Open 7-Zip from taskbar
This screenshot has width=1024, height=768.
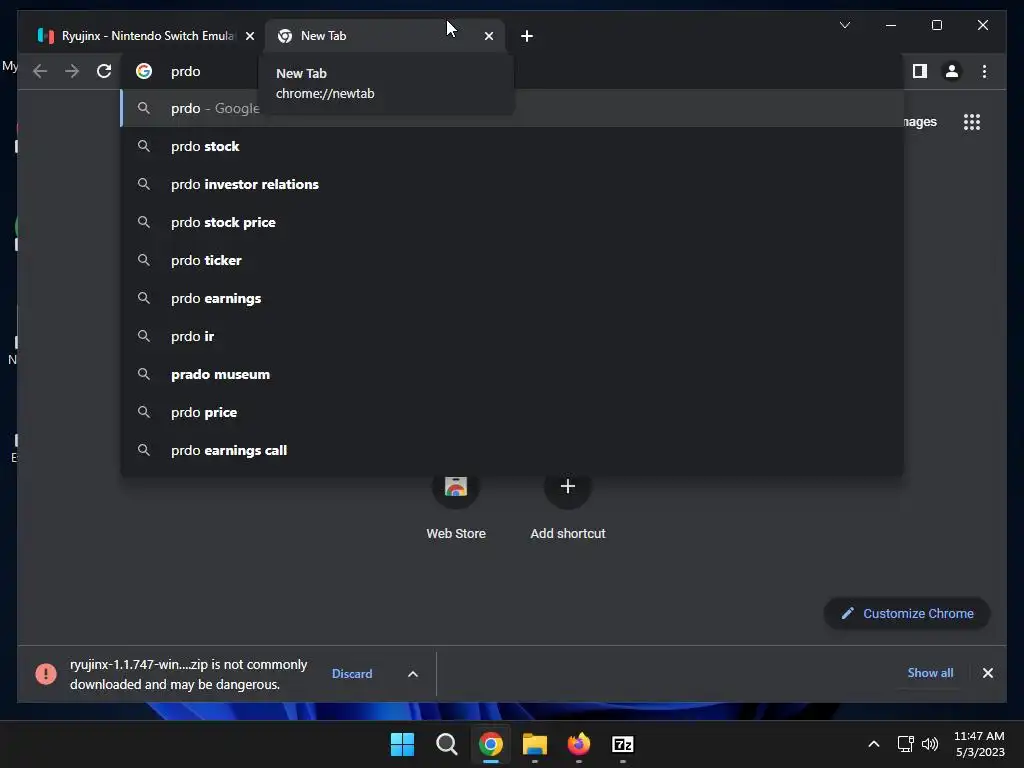623,744
